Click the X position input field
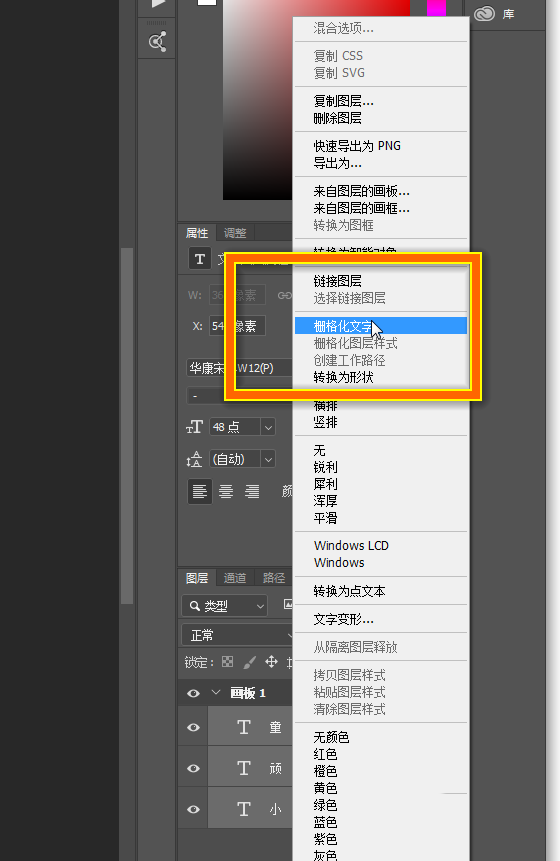The image size is (560, 861). [237, 326]
